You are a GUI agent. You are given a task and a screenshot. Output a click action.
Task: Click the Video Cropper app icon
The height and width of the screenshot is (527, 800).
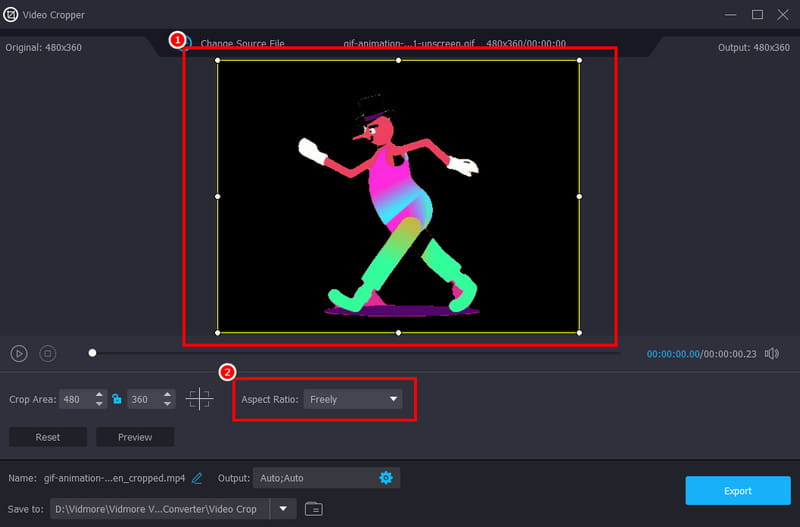[x=11, y=15]
